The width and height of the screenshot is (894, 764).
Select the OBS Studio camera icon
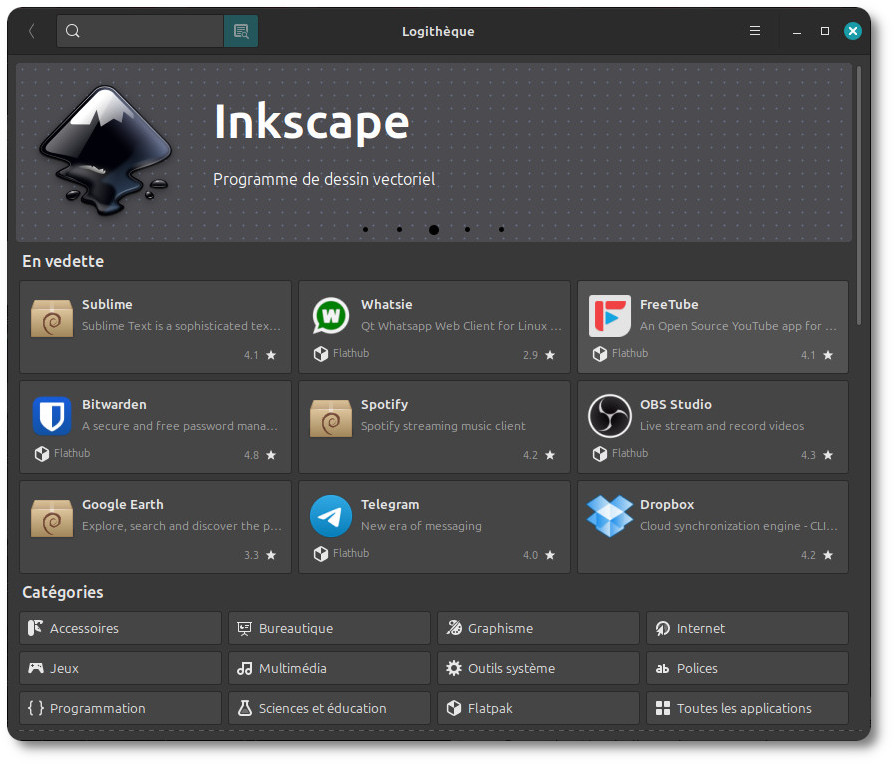610,416
